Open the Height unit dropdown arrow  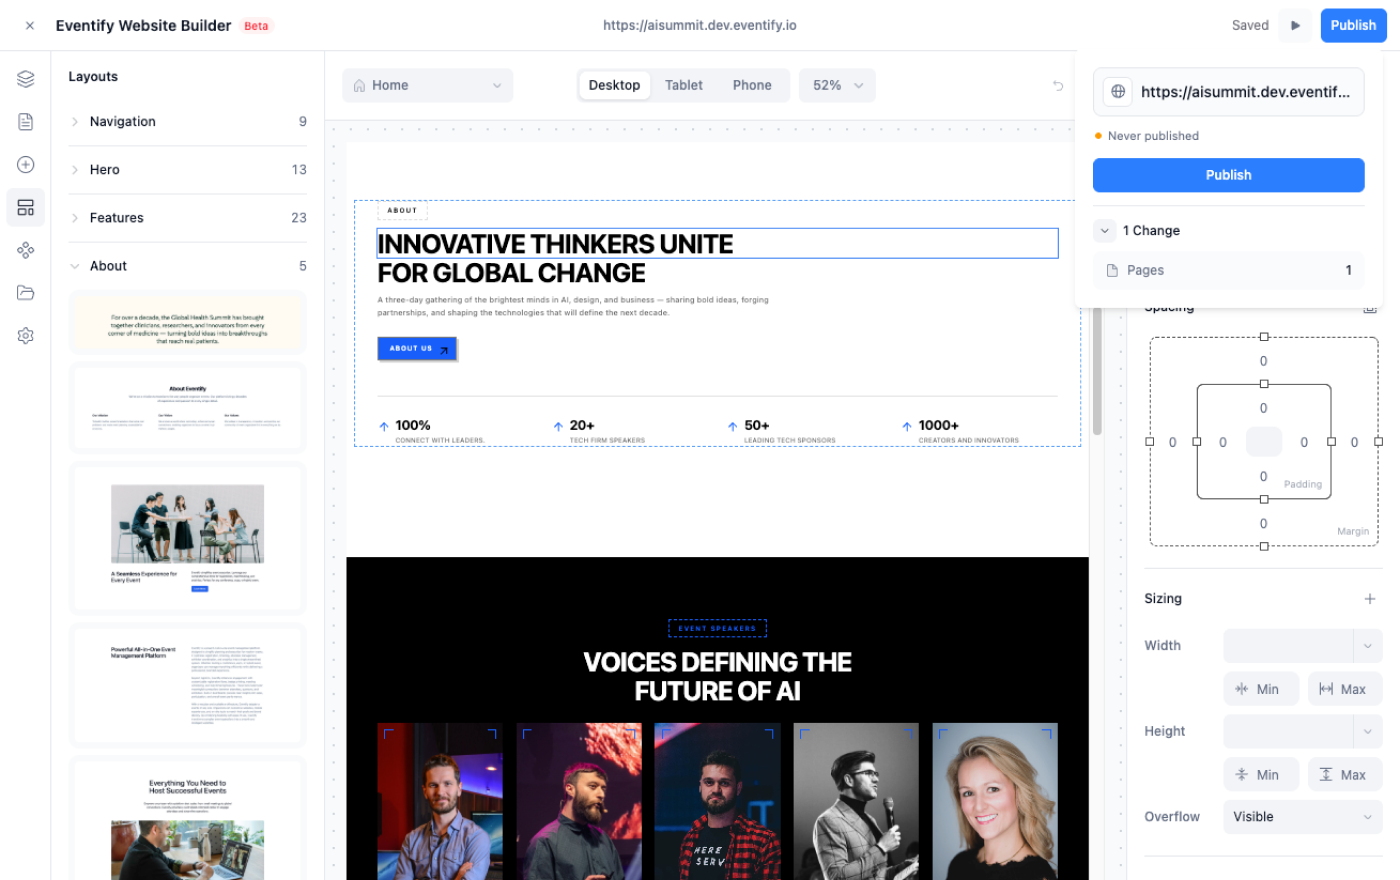pos(1368,732)
